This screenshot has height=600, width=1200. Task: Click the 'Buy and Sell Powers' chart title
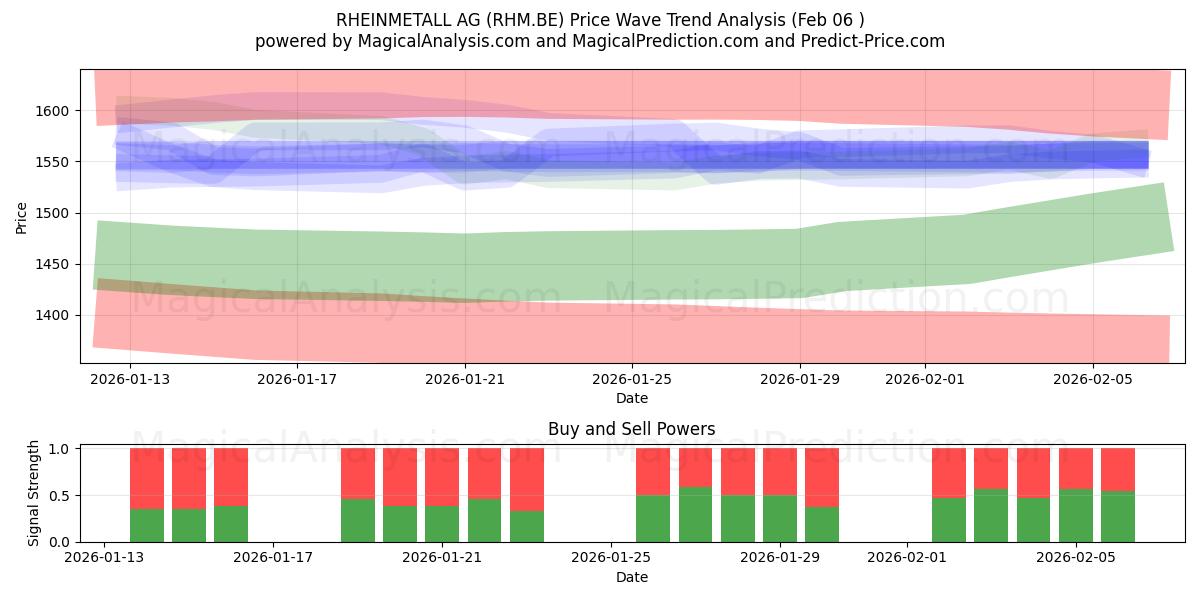point(632,429)
